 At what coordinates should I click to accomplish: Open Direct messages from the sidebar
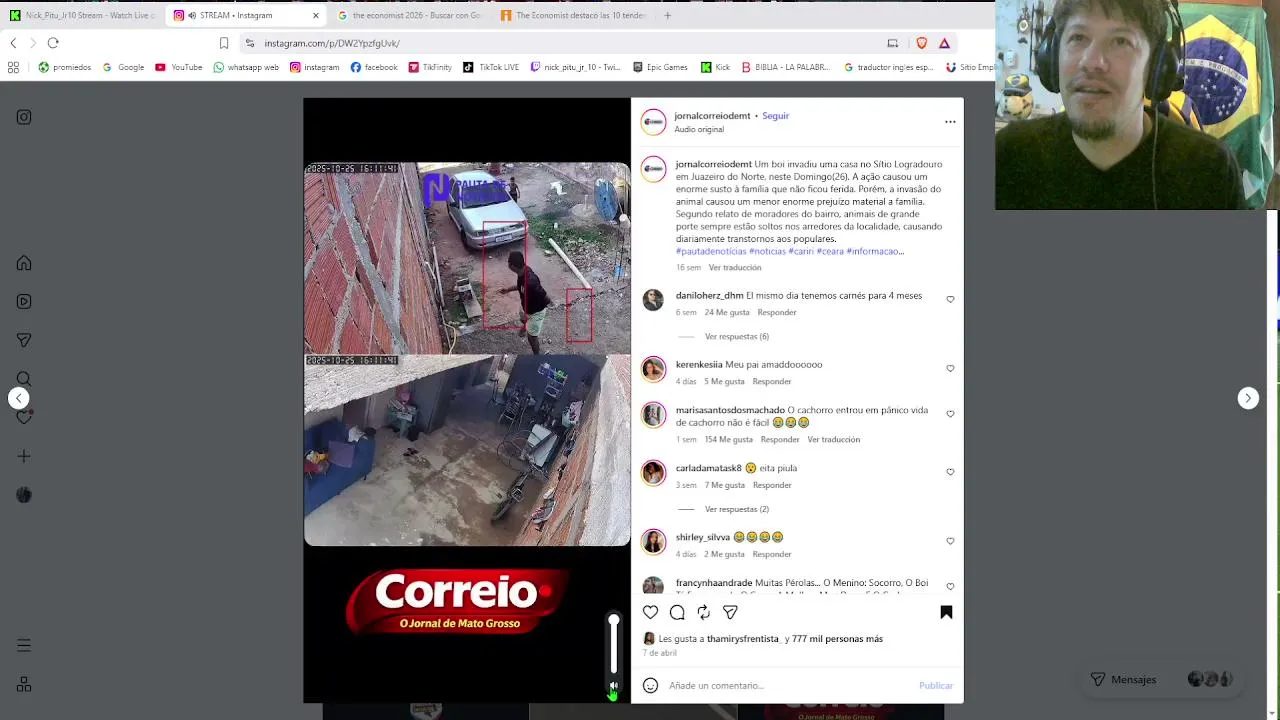coord(24,340)
